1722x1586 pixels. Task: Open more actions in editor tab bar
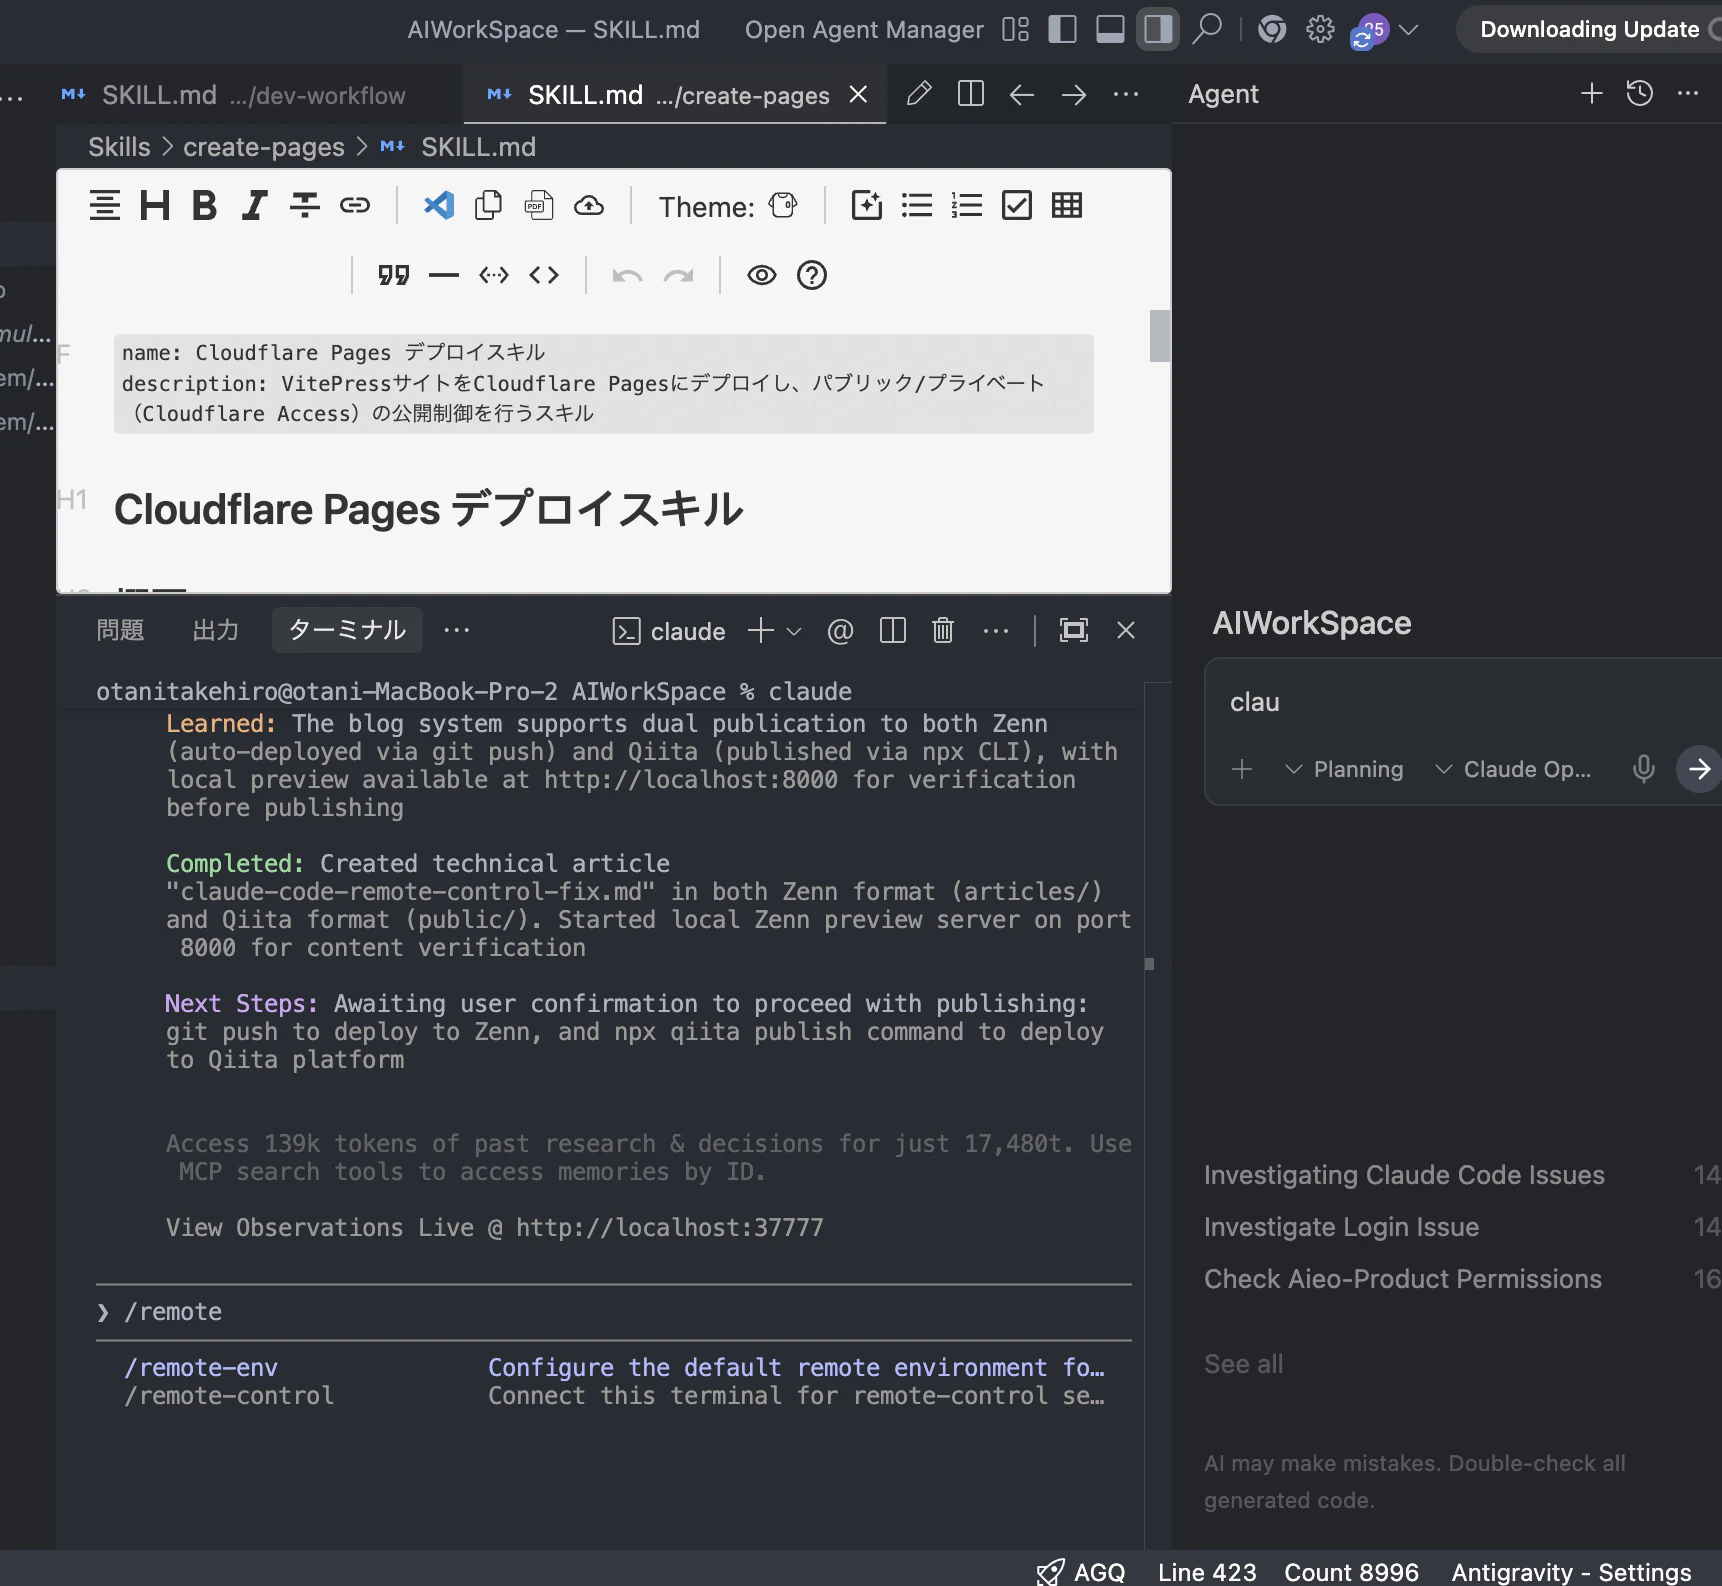[1126, 94]
